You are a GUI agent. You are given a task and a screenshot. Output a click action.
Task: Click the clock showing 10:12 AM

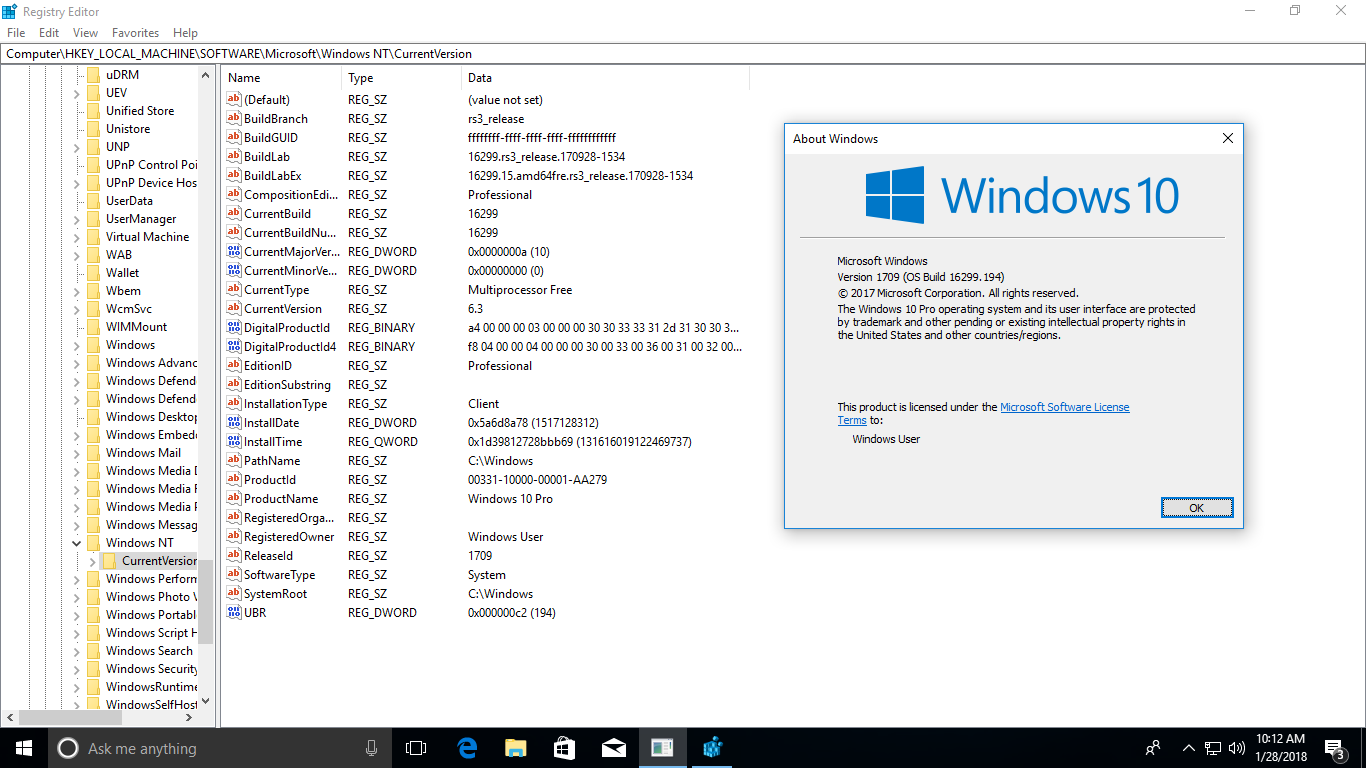point(1281,739)
